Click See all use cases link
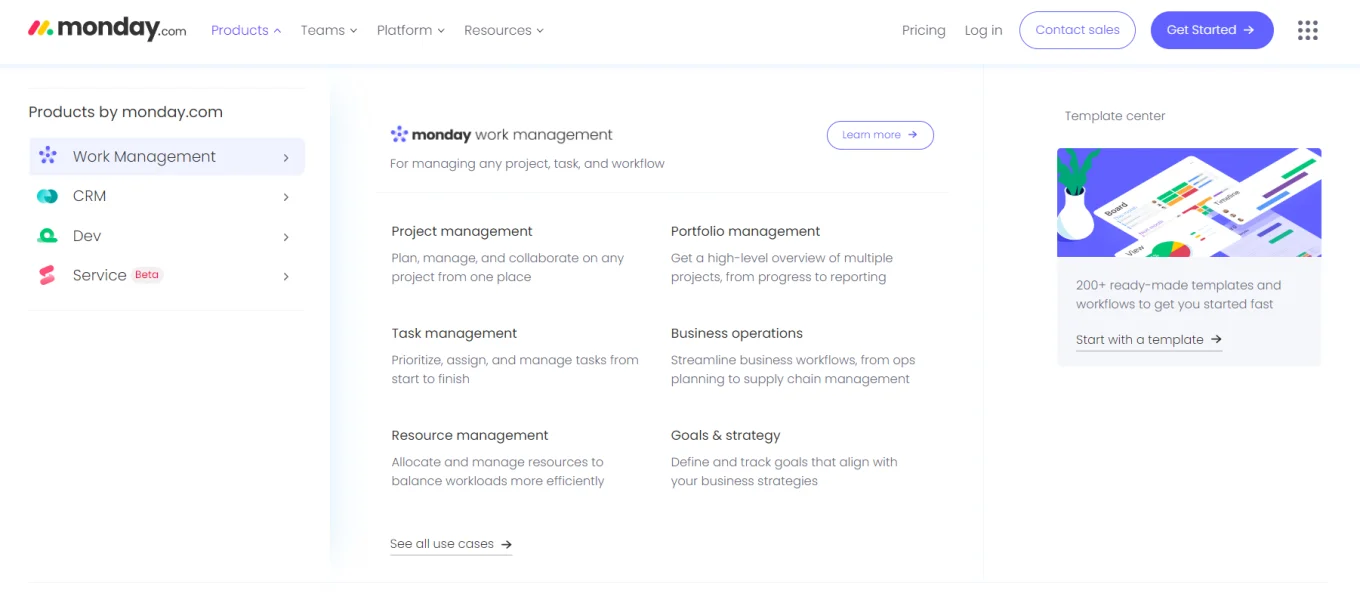The width and height of the screenshot is (1360, 594). tap(451, 544)
